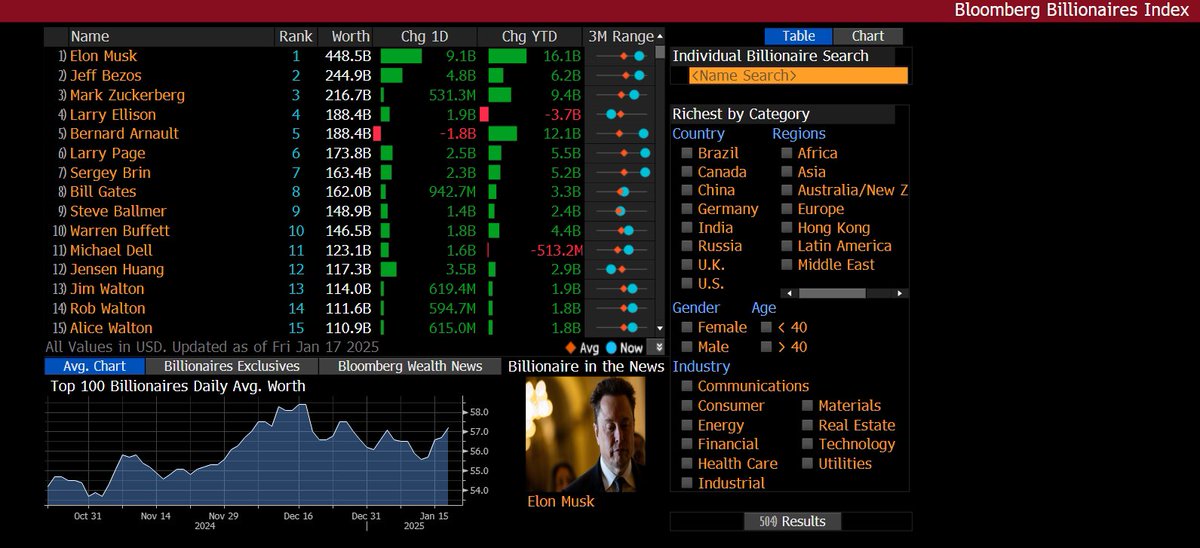Switch to the Table view tab
This screenshot has height=548, width=1200.
click(798, 36)
